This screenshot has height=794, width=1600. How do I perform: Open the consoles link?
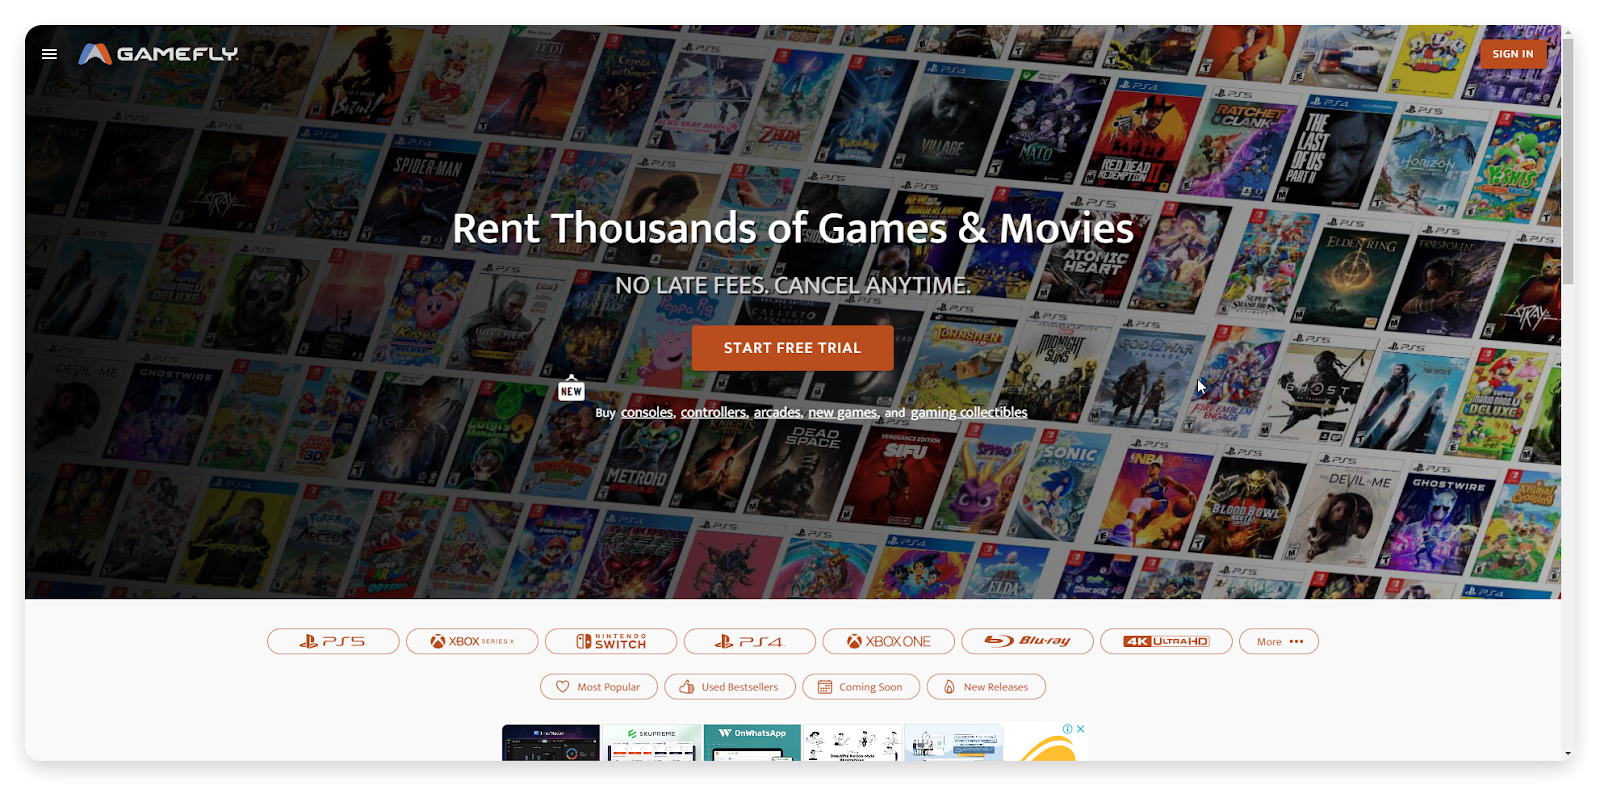point(647,412)
